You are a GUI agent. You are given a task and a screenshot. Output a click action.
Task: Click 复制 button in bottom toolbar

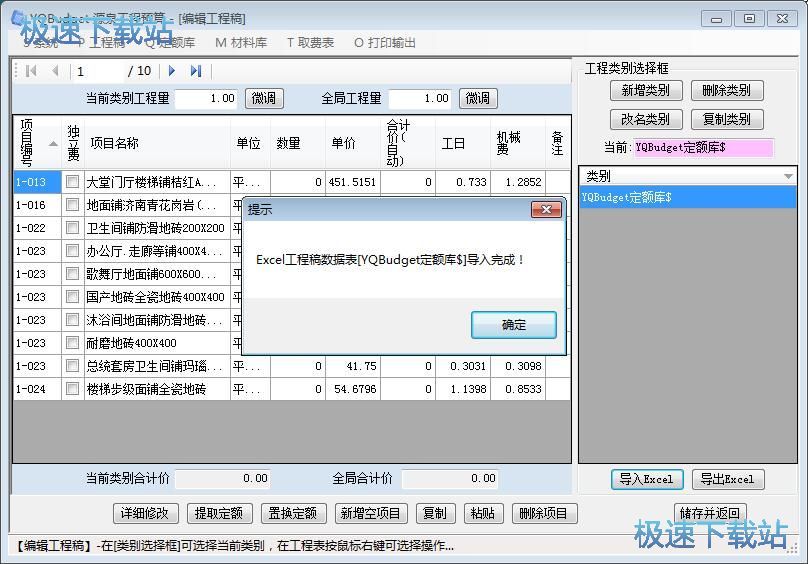435,513
